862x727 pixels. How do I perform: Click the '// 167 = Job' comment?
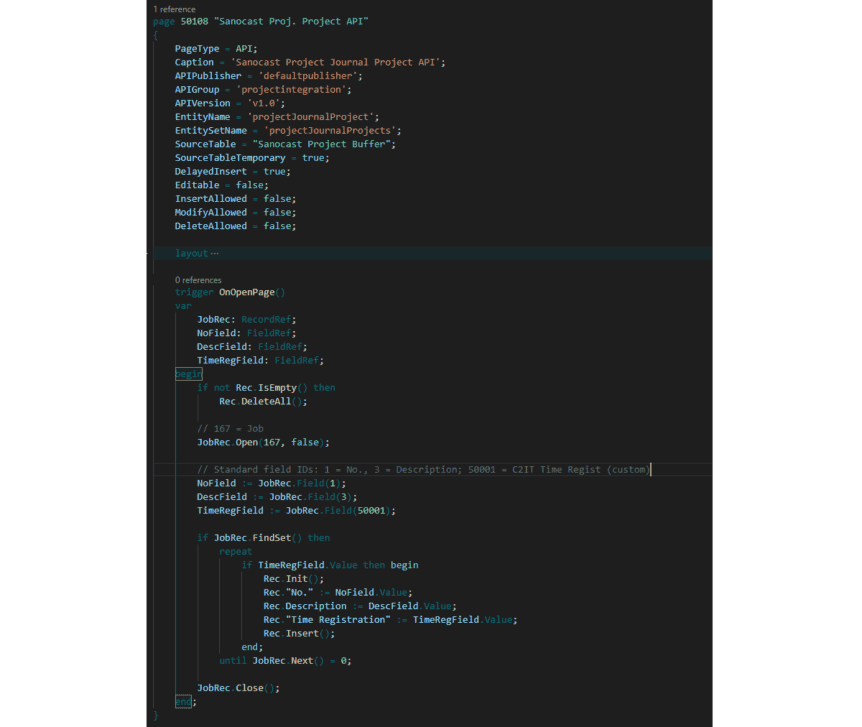click(x=230, y=428)
